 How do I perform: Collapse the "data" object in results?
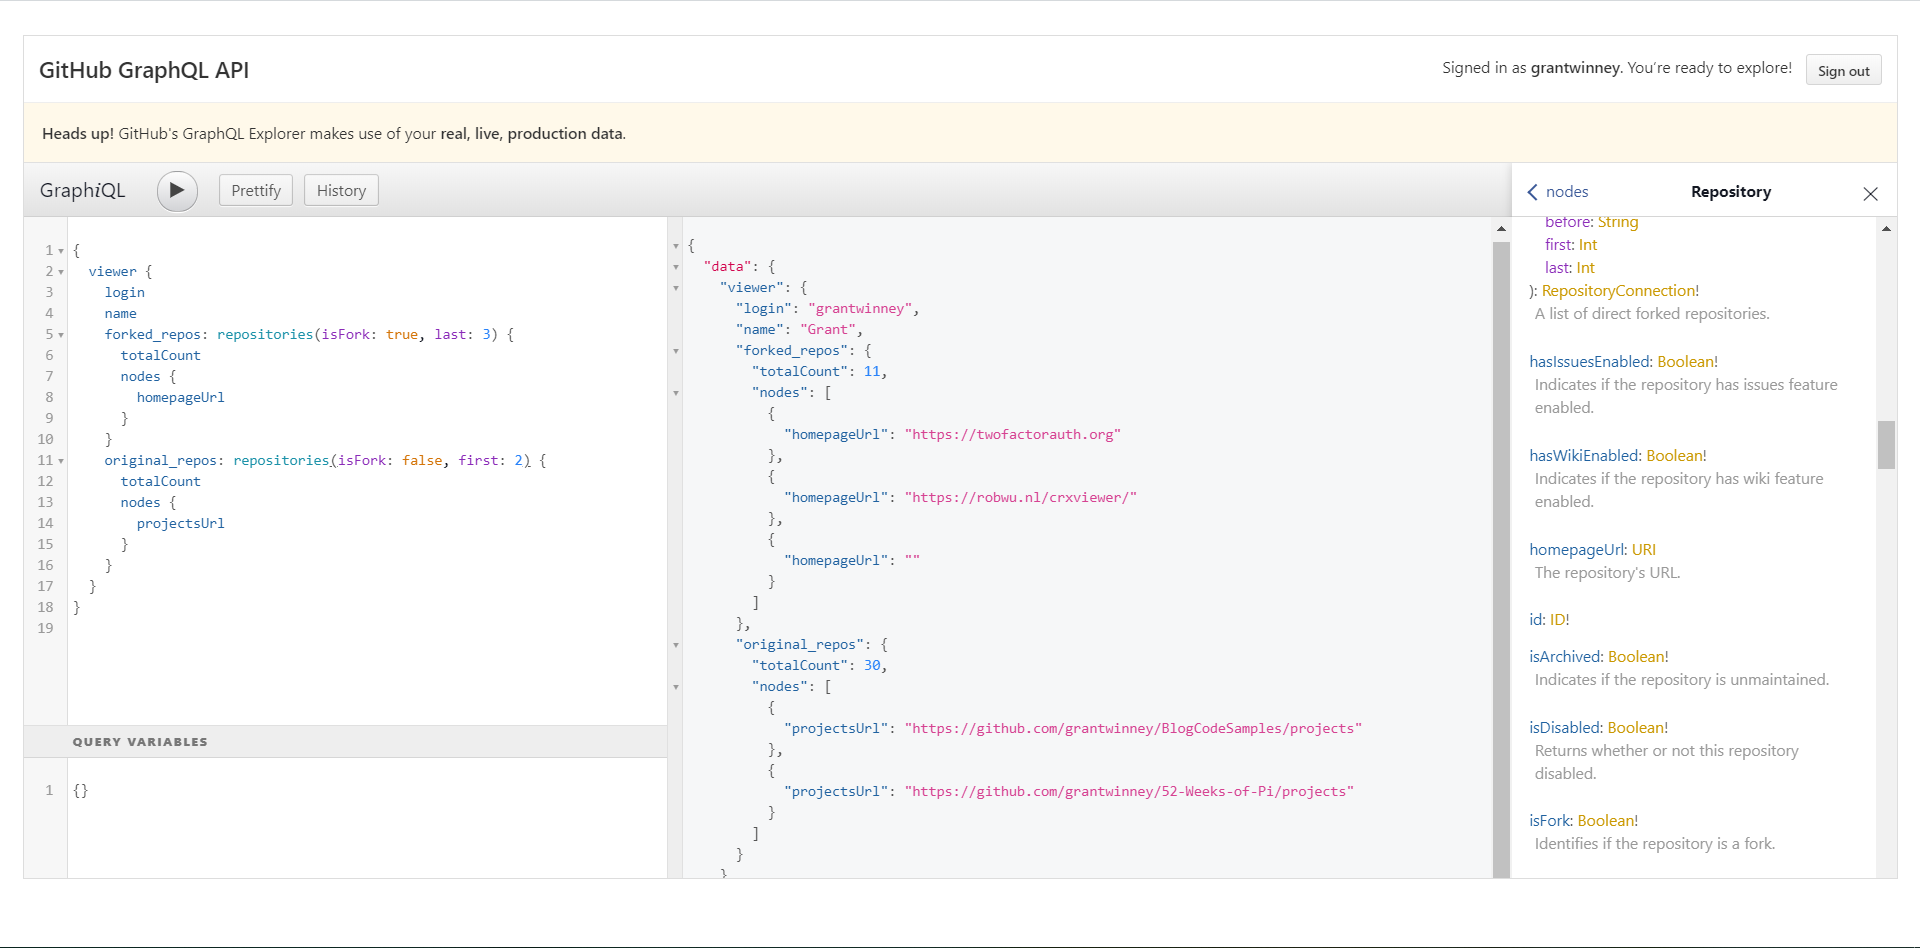676,267
